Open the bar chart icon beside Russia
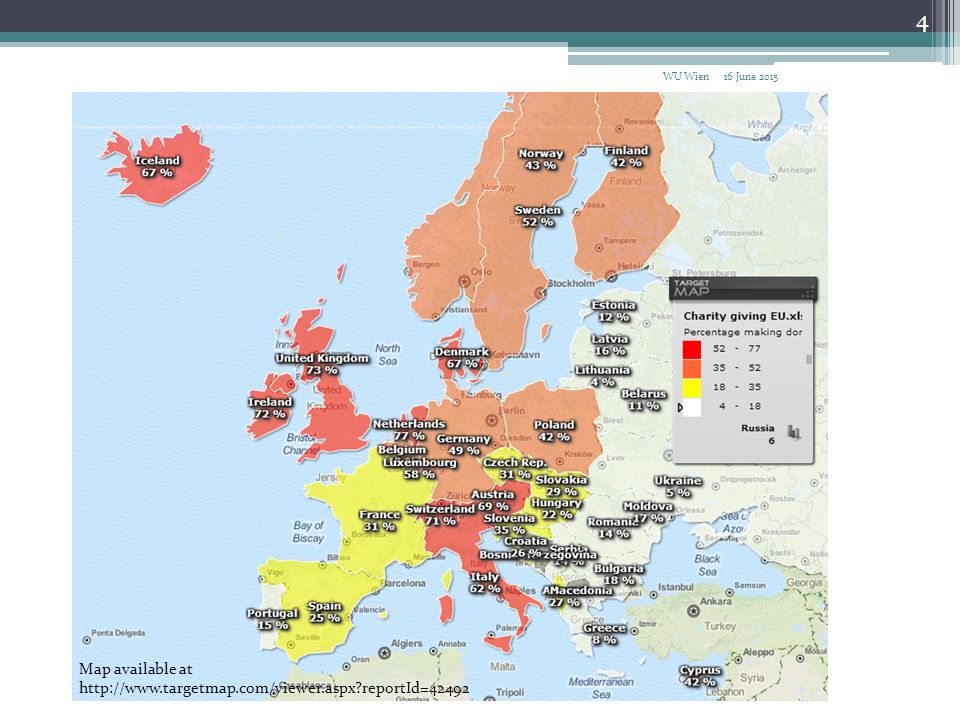 pyautogui.click(x=794, y=432)
